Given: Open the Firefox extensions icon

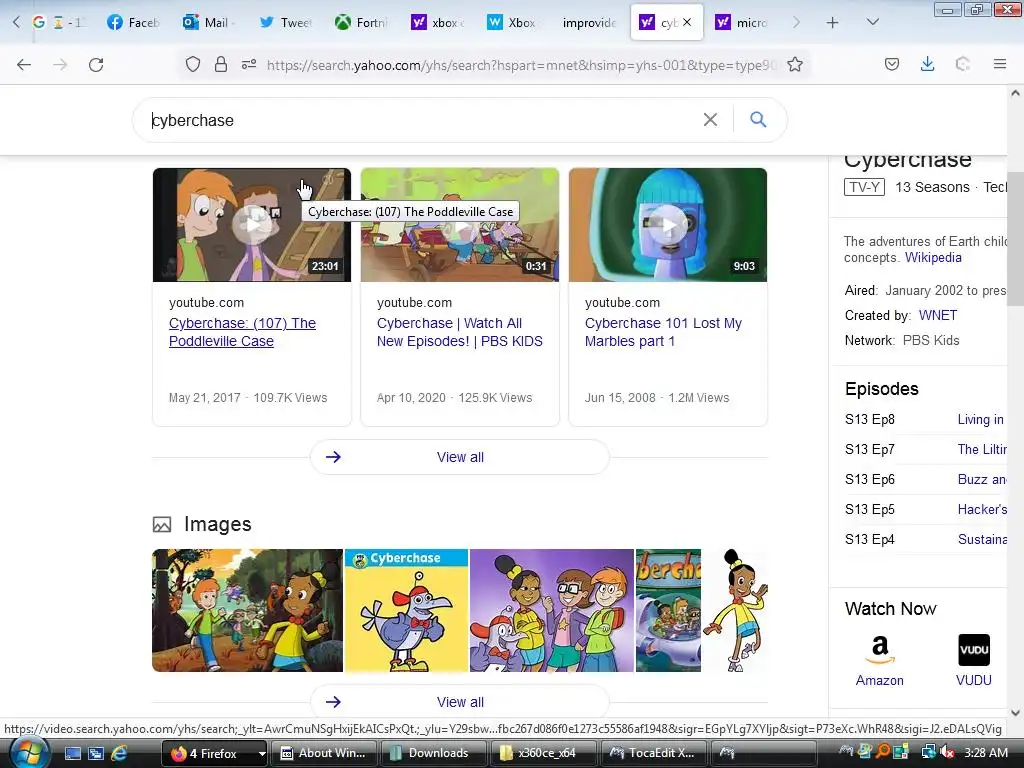Looking at the screenshot, I should click(x=963, y=65).
